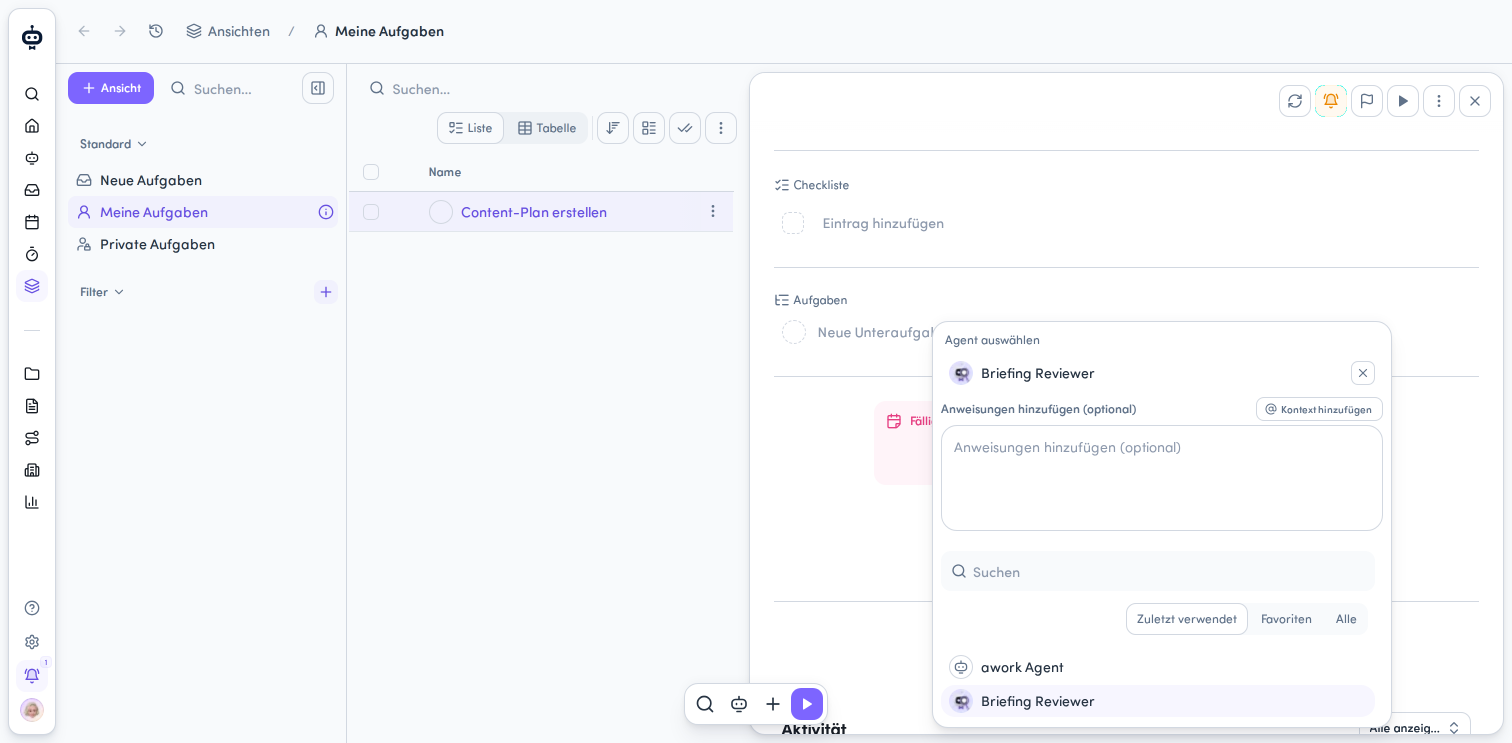1512x743 pixels.
Task: Expand the Standard dropdown in views panel
Action: [x=113, y=144]
